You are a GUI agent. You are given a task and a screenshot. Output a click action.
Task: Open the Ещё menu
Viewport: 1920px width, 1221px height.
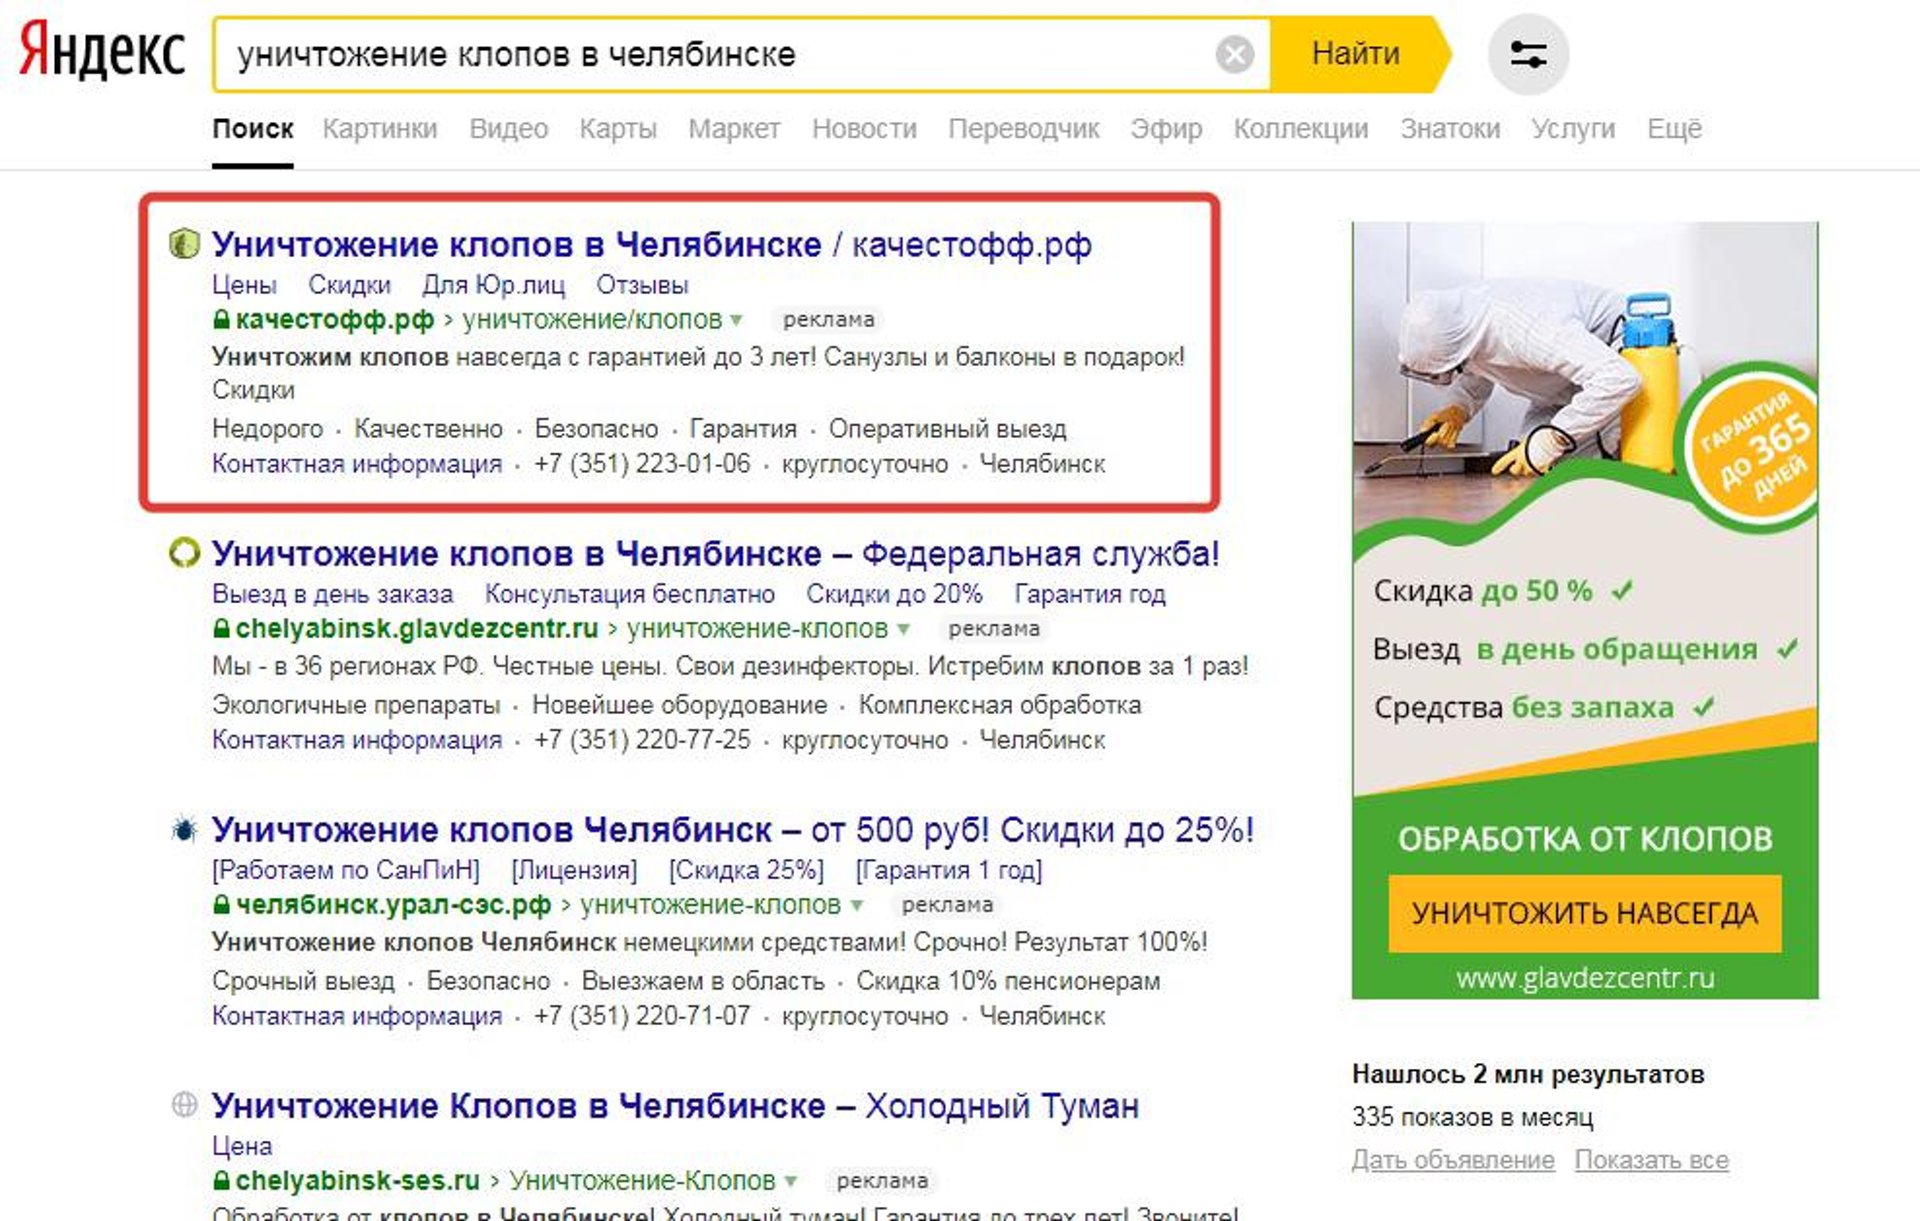pos(1674,129)
